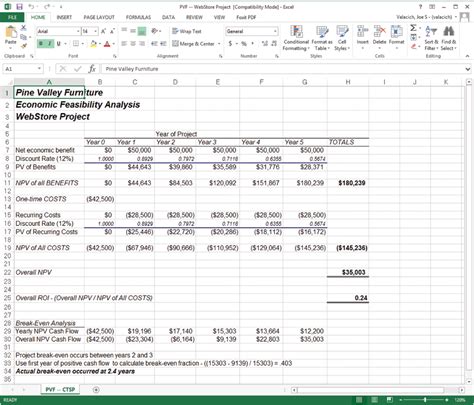
Task: Toggle Bold formatting
Action: point(41,44)
